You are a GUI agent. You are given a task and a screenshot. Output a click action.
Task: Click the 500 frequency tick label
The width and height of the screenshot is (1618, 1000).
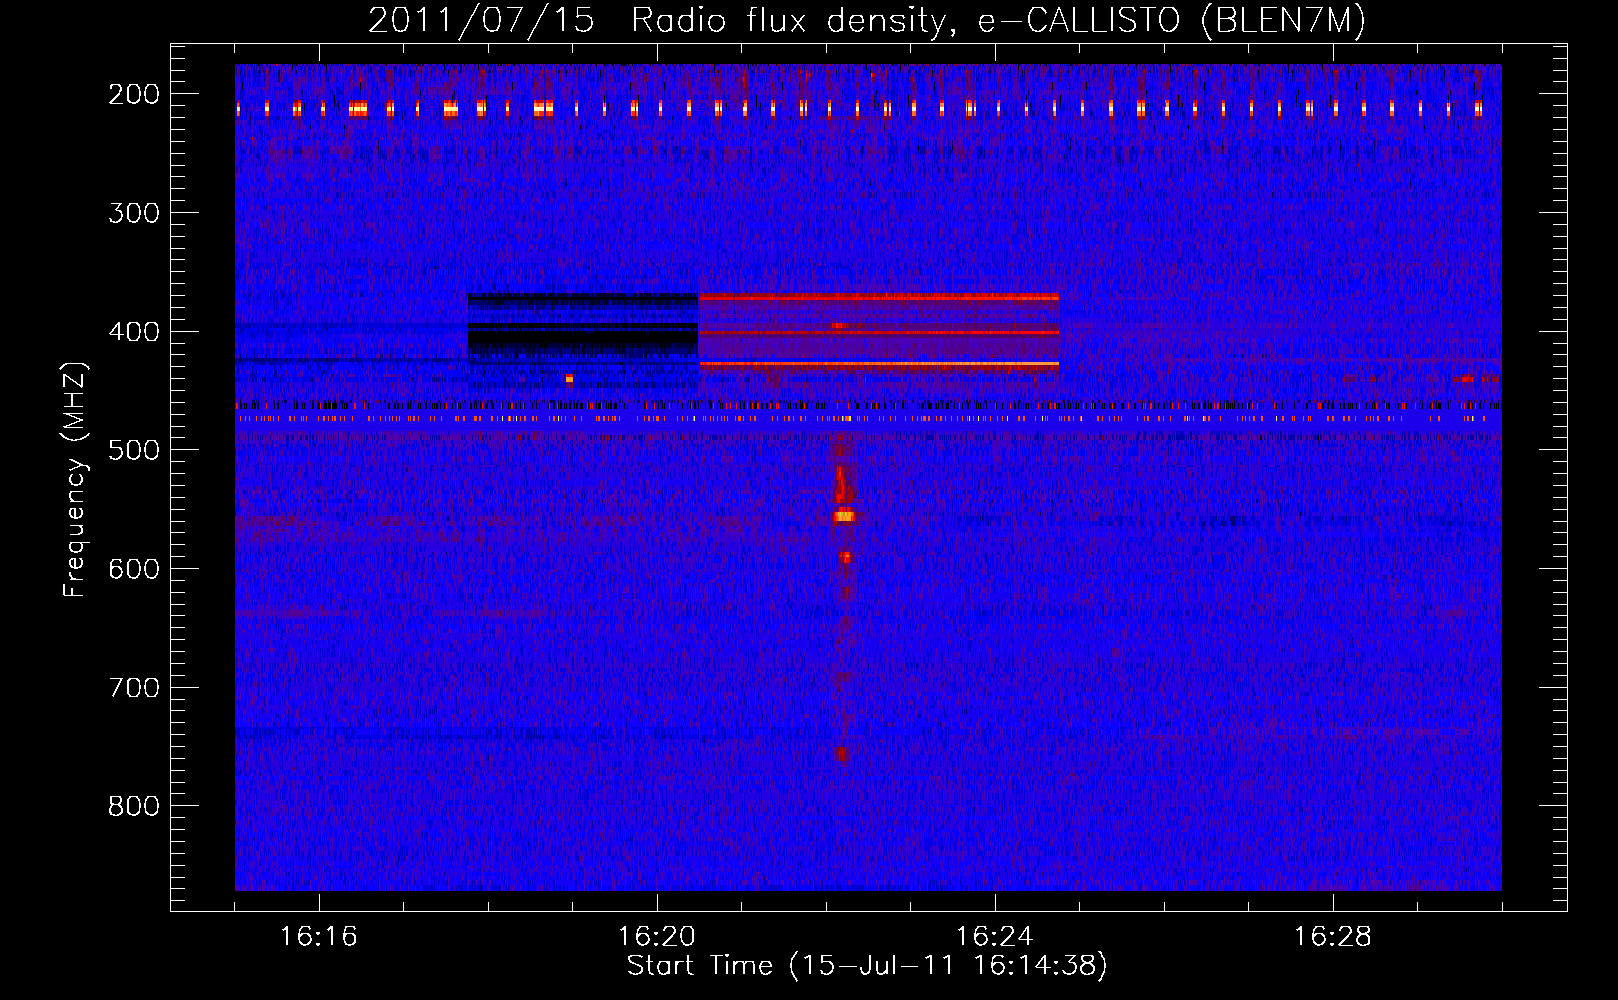pyautogui.click(x=134, y=450)
